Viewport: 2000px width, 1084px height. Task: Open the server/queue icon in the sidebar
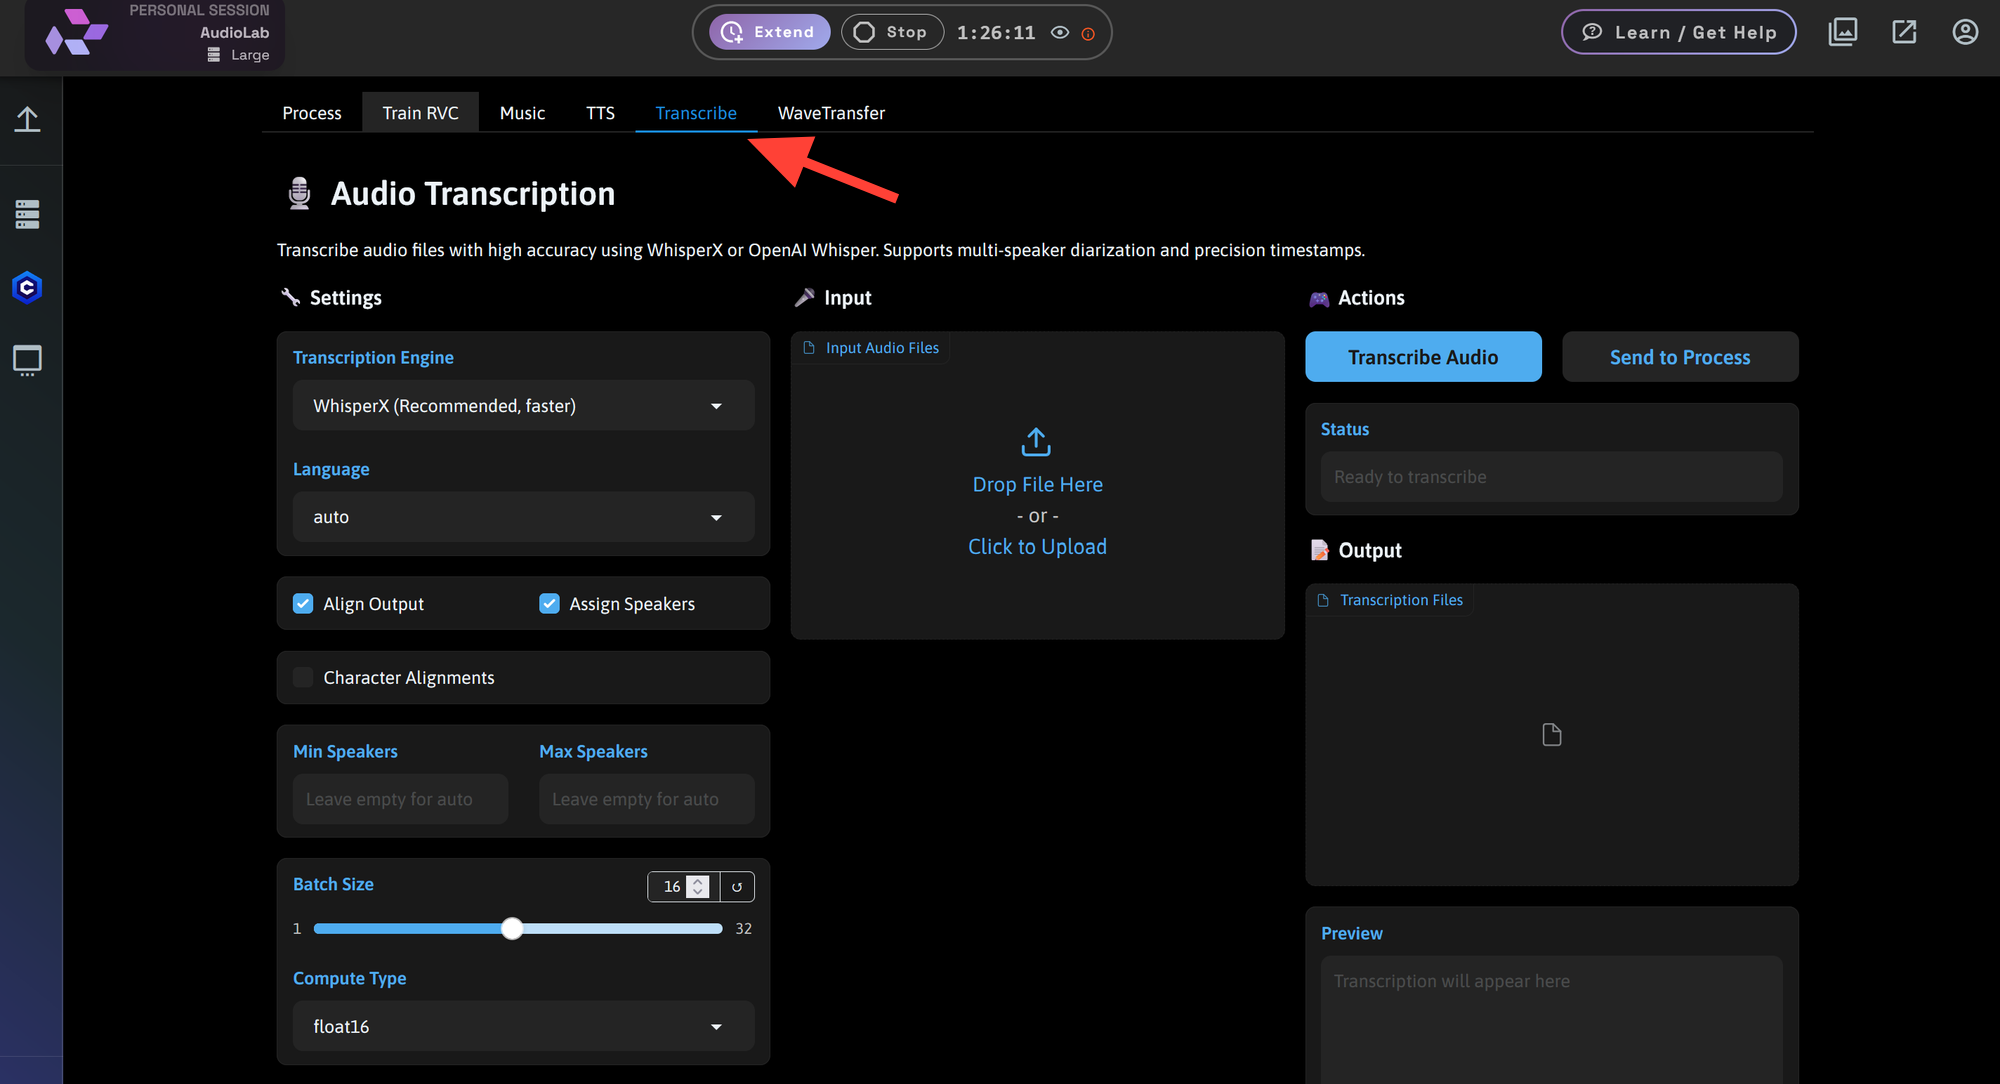point(28,213)
